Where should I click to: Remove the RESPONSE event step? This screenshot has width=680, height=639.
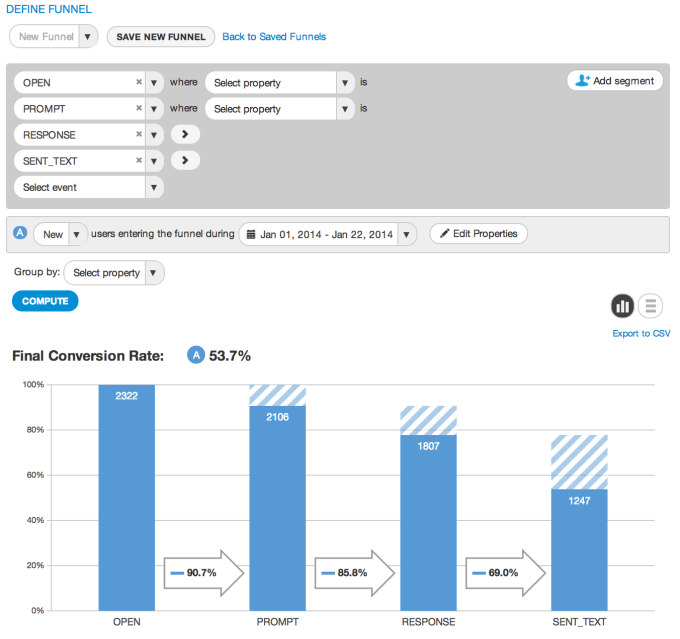pyautogui.click(x=138, y=135)
